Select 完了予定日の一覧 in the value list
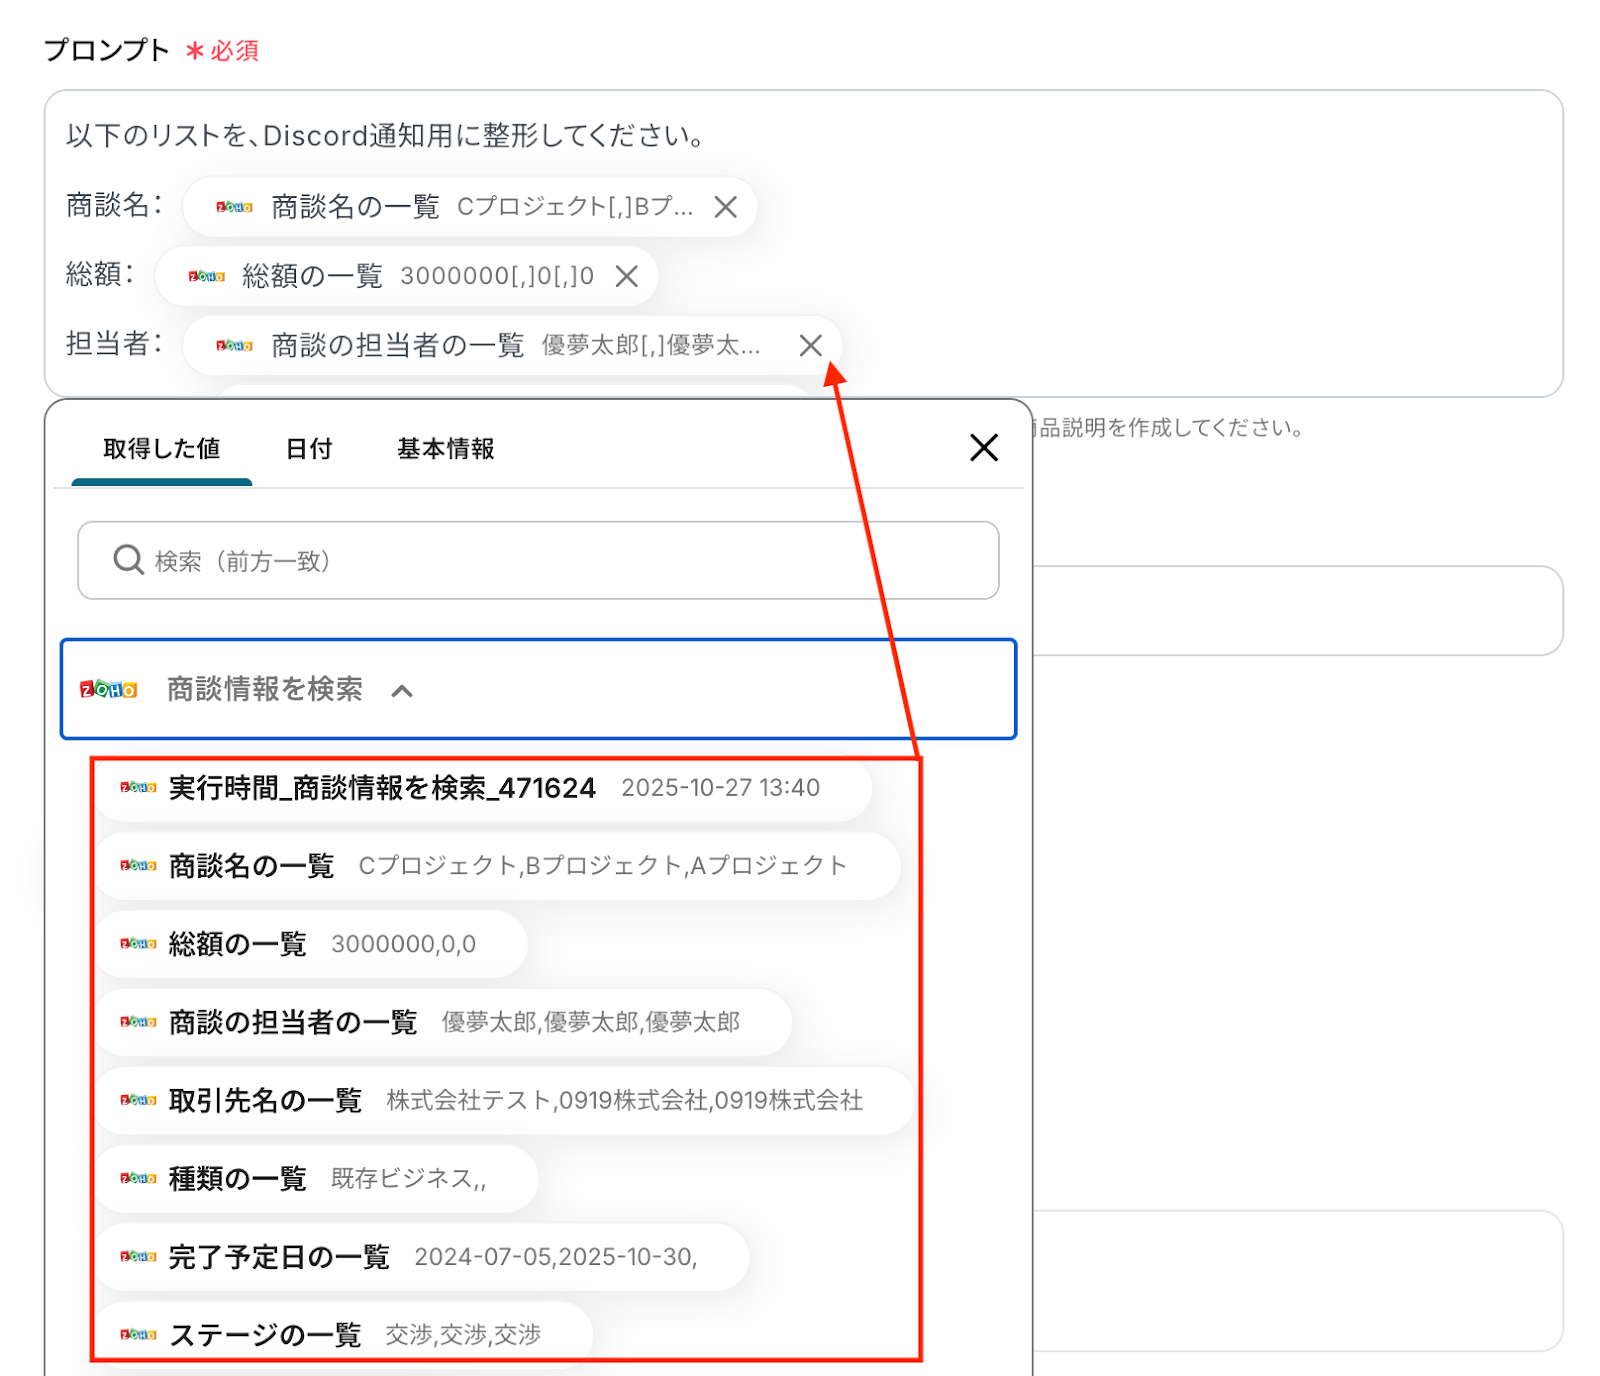 [422, 1257]
